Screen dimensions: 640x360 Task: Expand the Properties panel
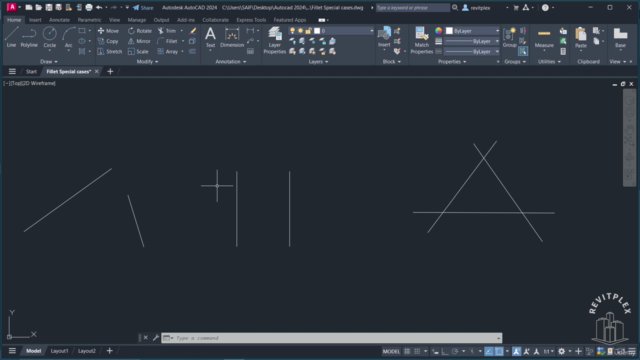point(452,62)
